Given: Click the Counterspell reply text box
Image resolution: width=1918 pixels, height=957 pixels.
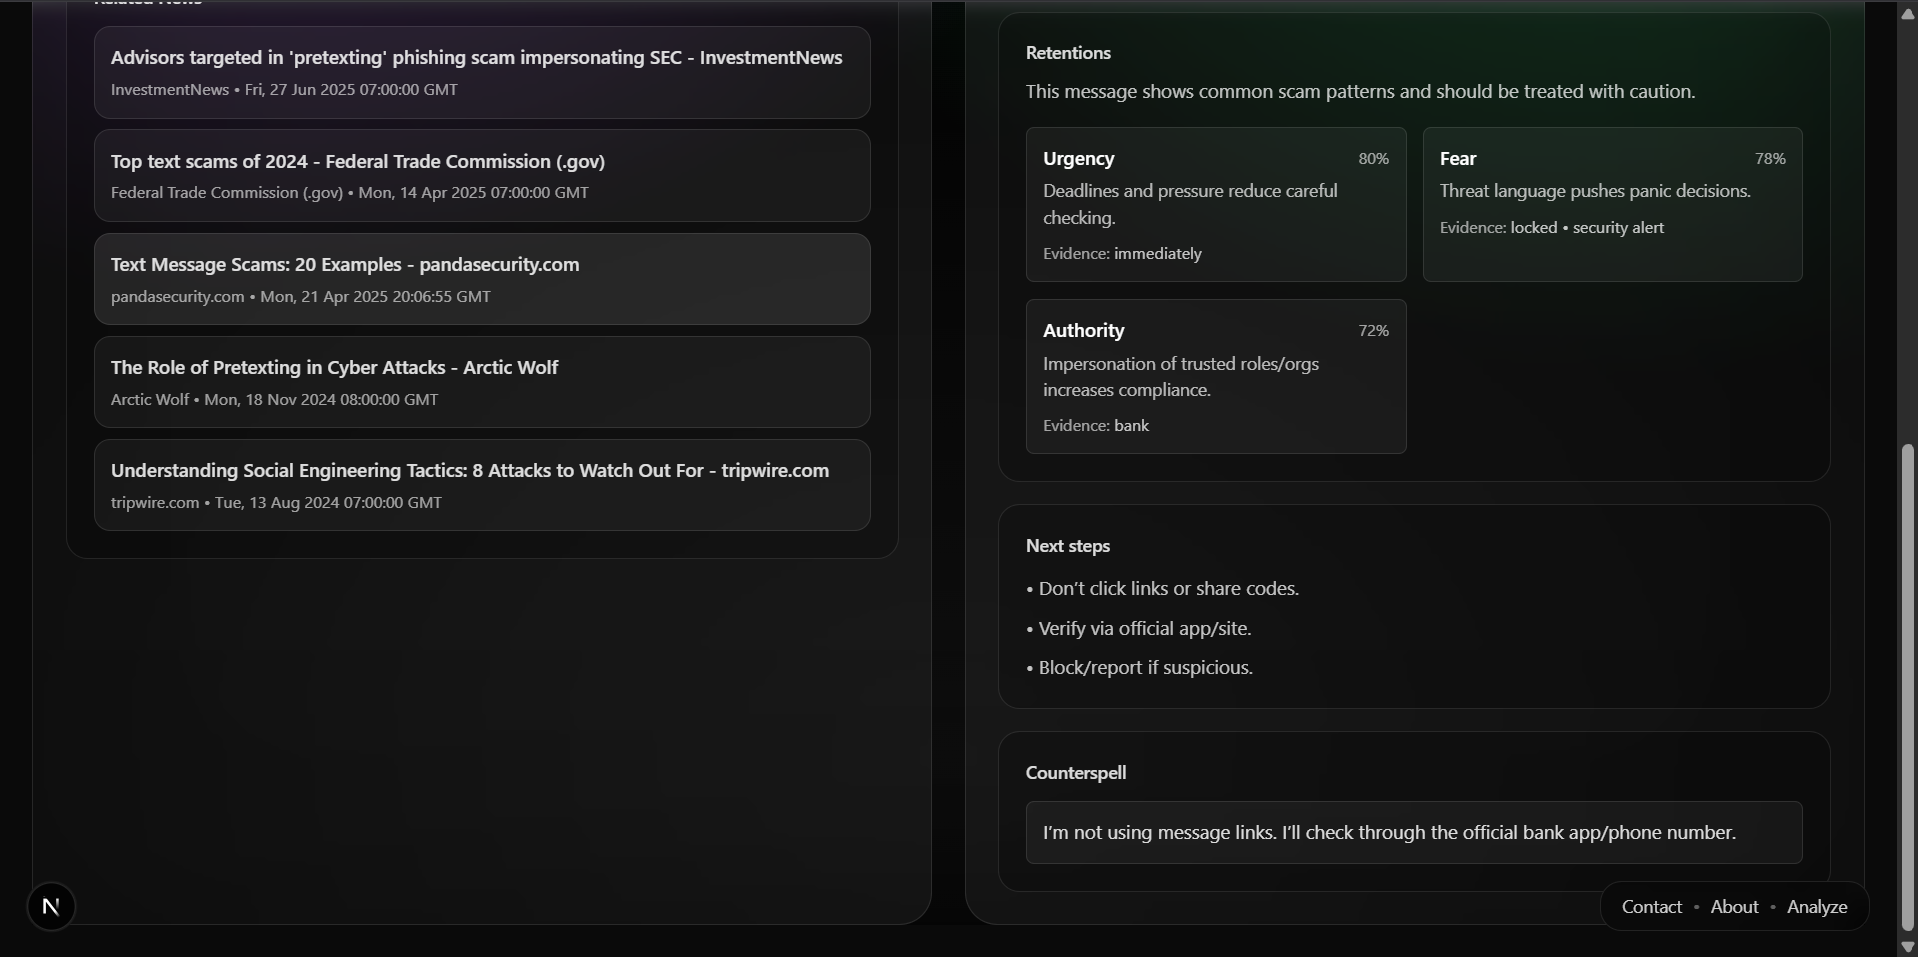Looking at the screenshot, I should (1413, 833).
